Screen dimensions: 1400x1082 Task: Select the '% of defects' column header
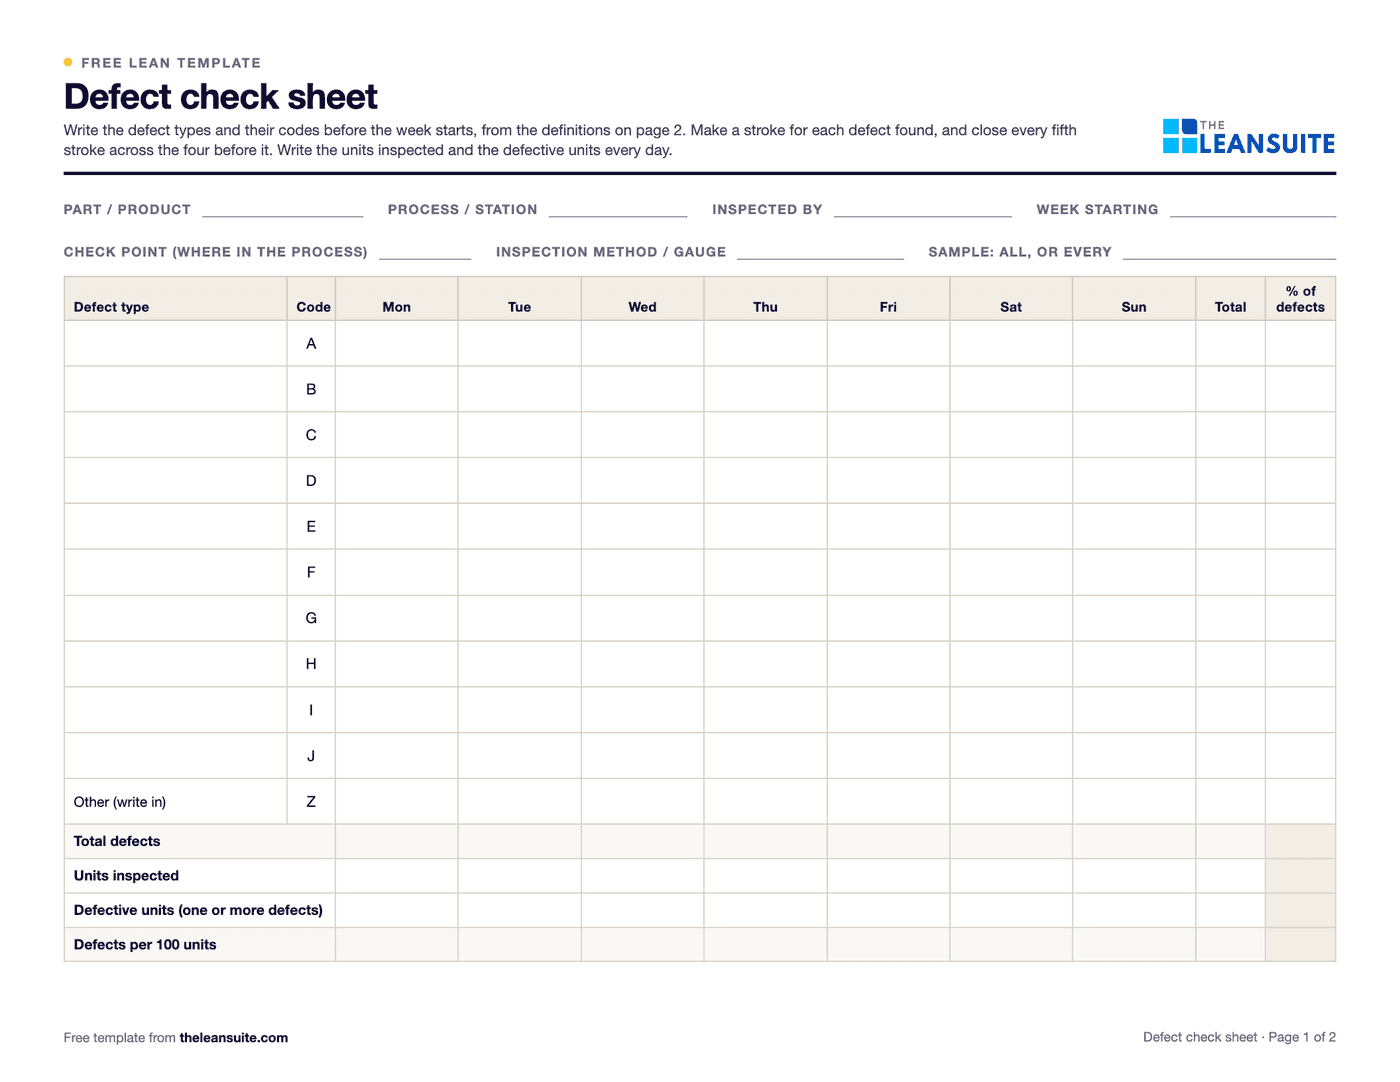[x=1301, y=299]
